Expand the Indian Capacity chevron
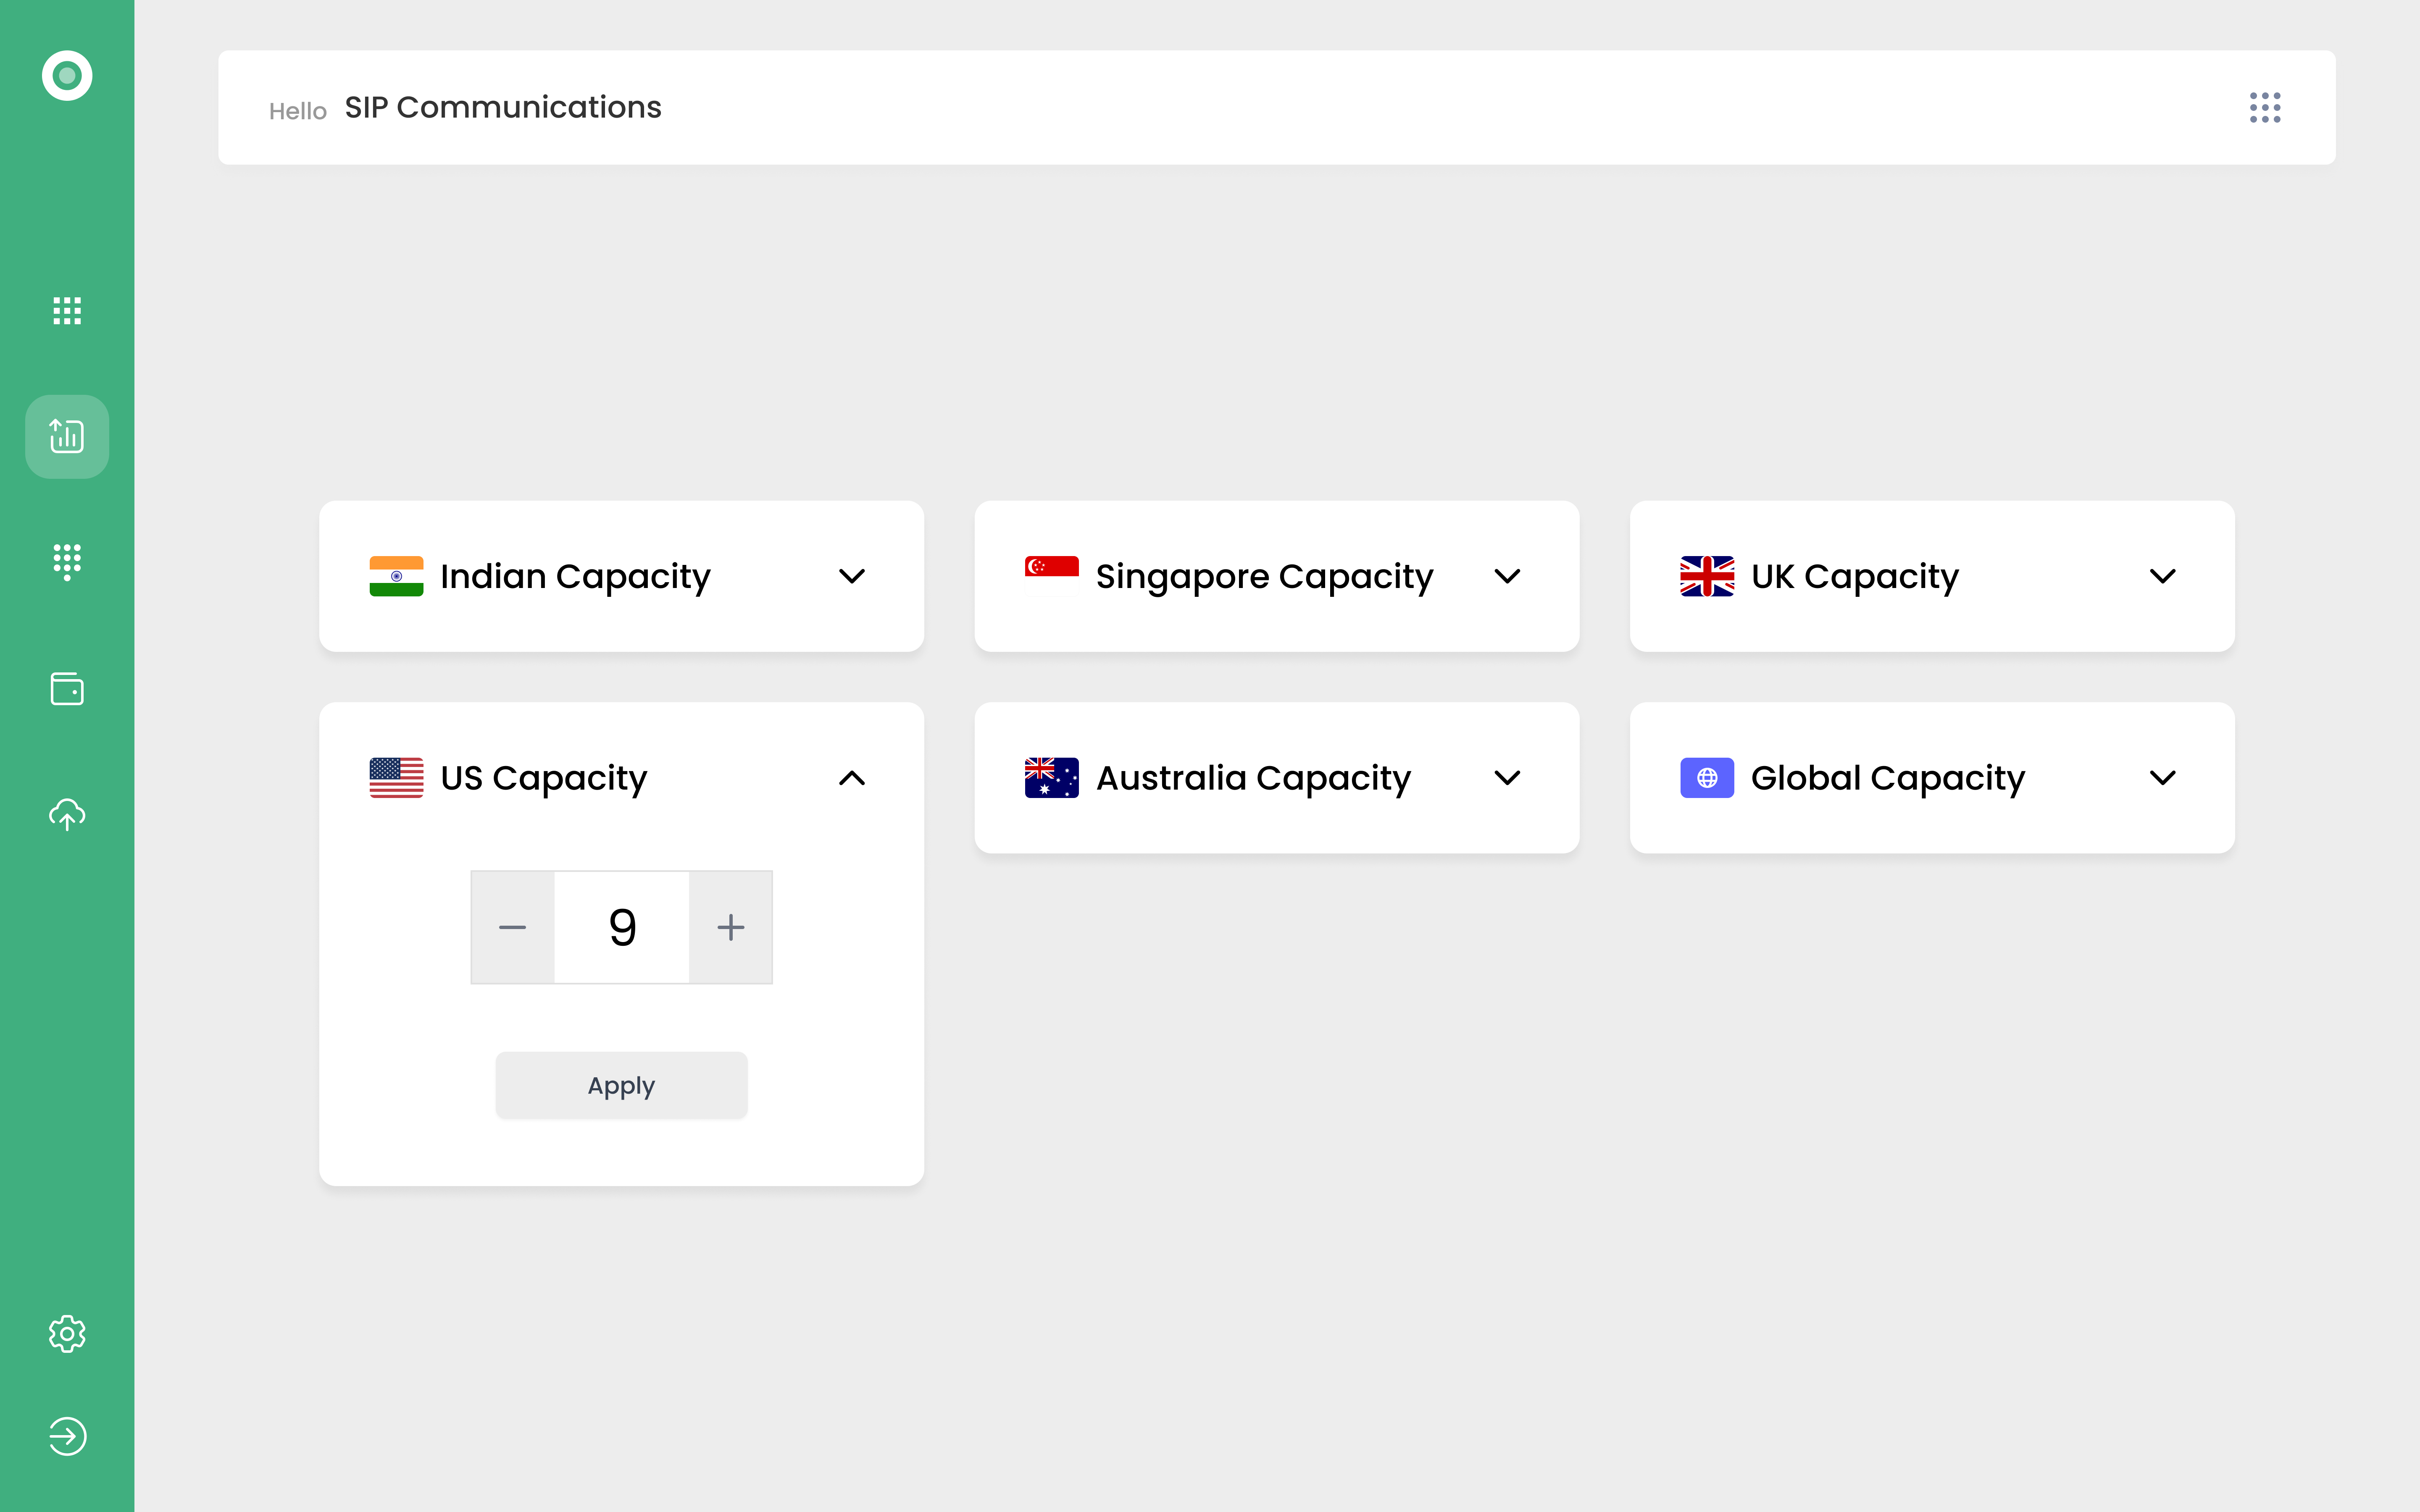The height and width of the screenshot is (1512, 2420). 852,576
